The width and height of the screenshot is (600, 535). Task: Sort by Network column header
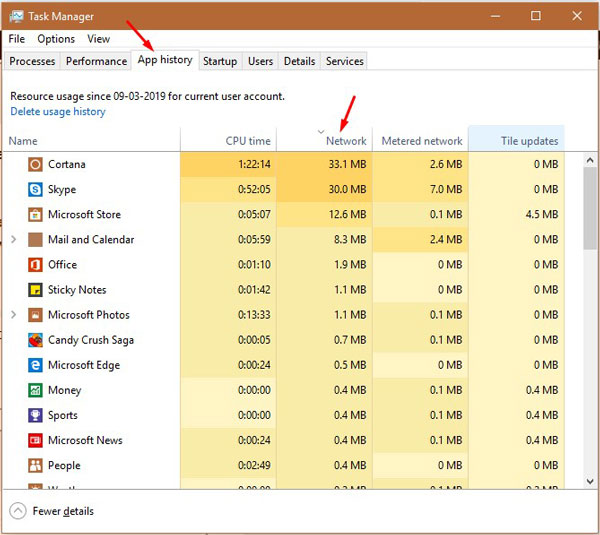tap(324, 141)
